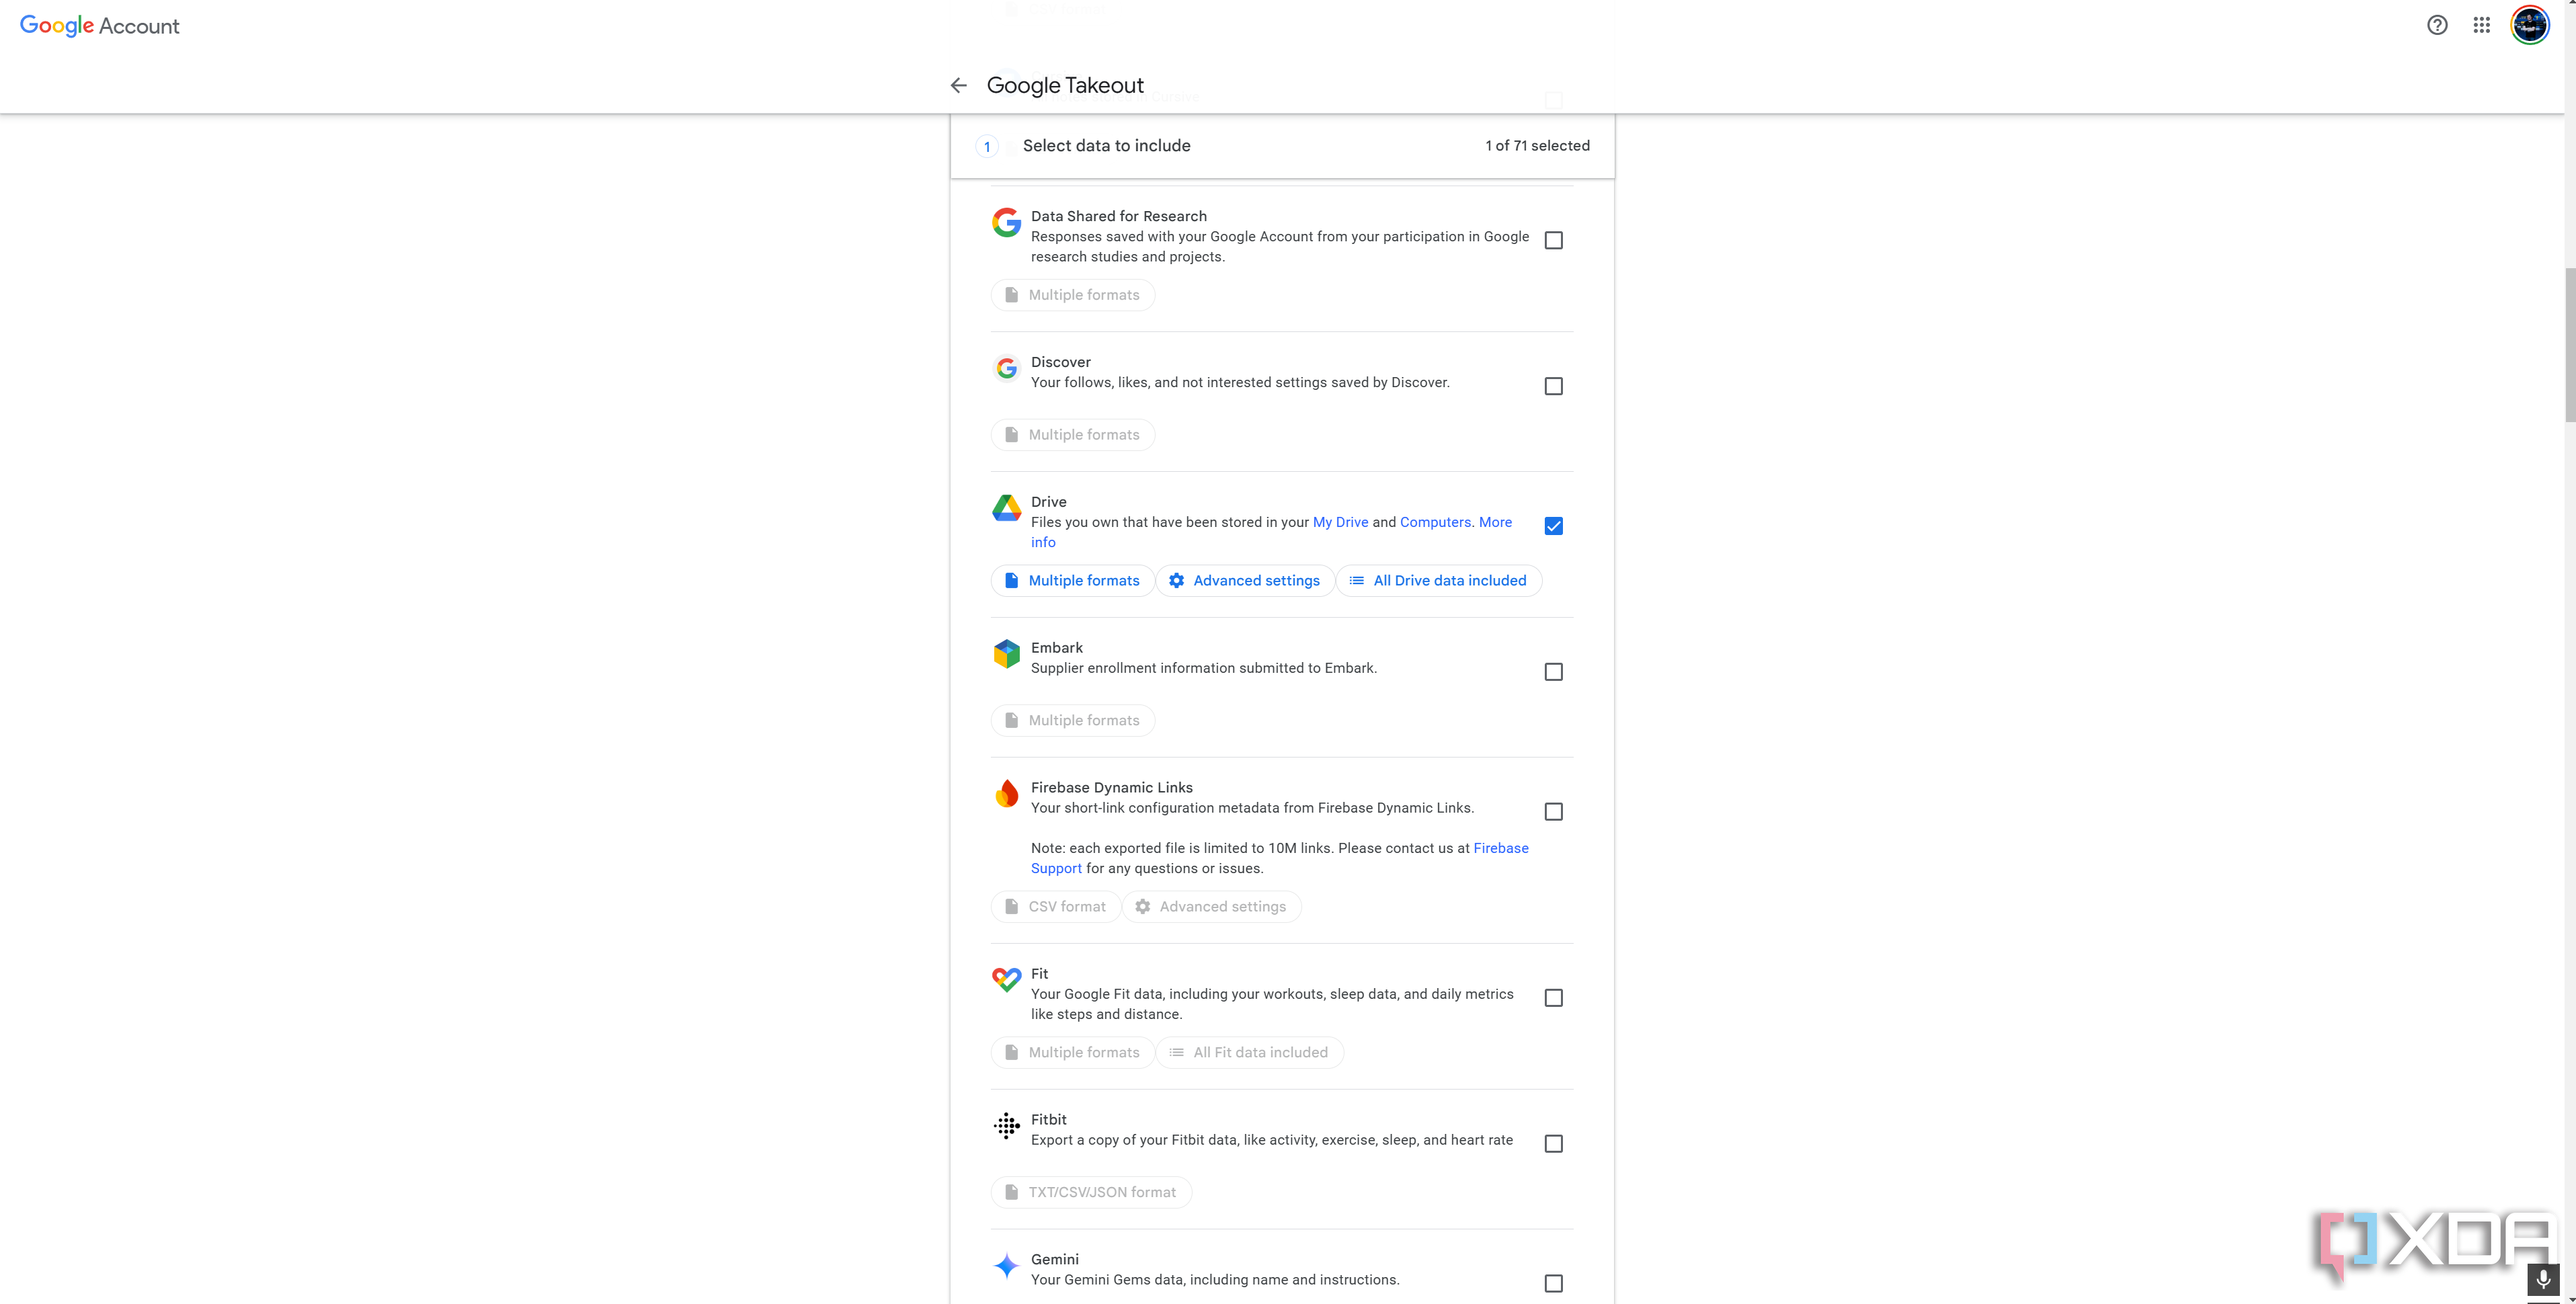Check the Data Shared for Research checkbox
2576x1304 pixels.
coord(1553,240)
